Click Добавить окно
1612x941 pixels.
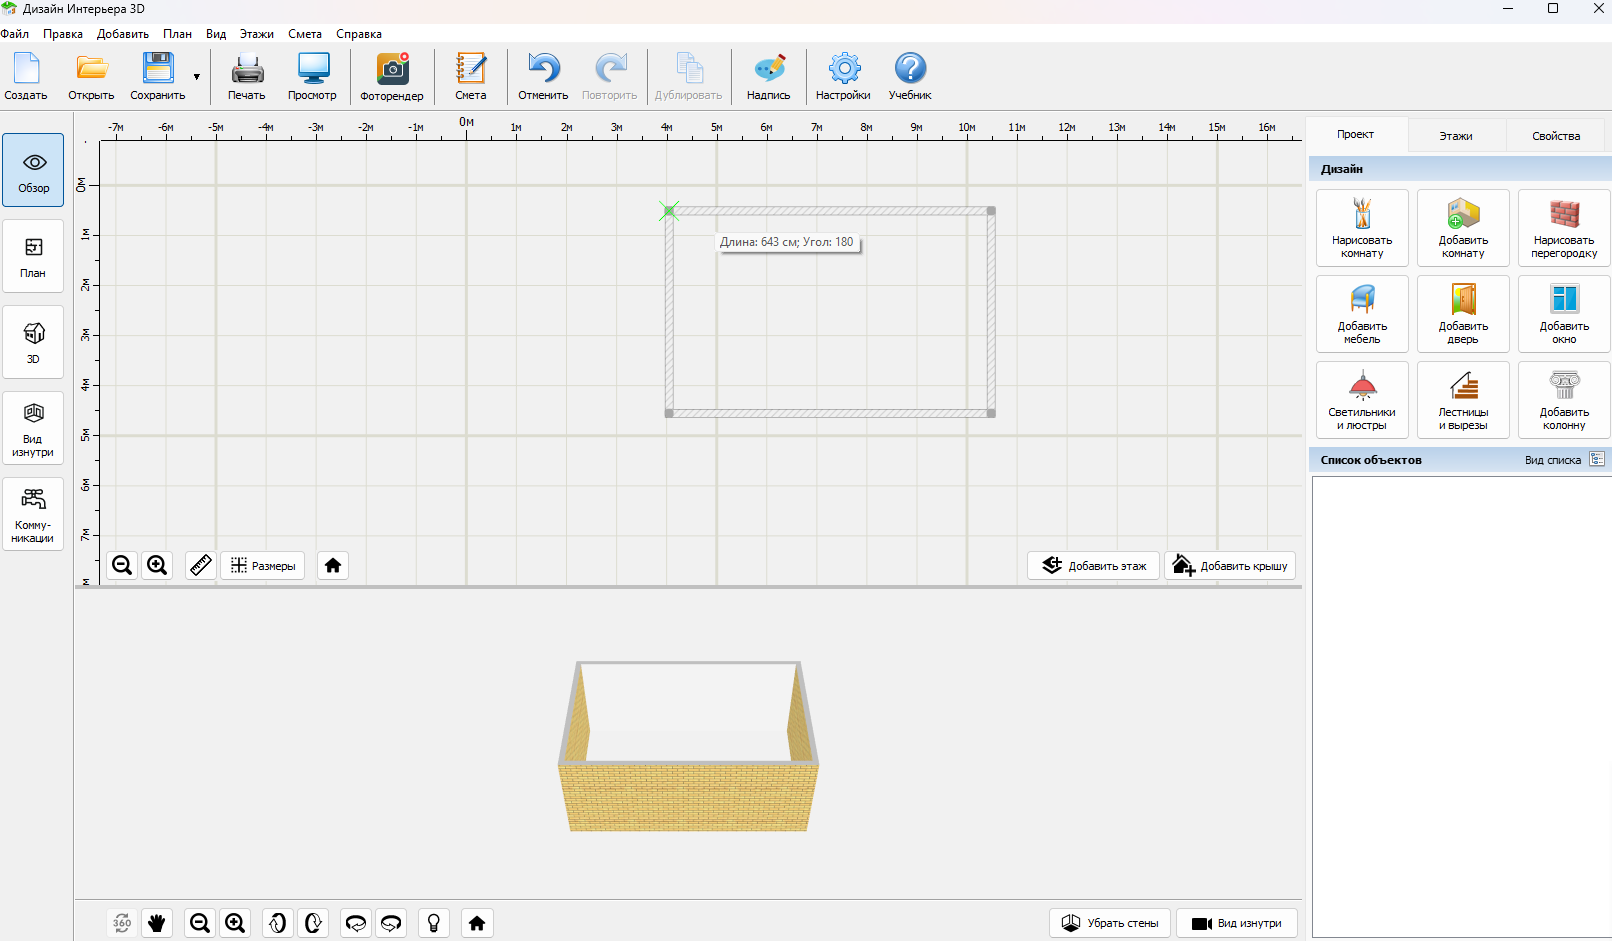1564,314
